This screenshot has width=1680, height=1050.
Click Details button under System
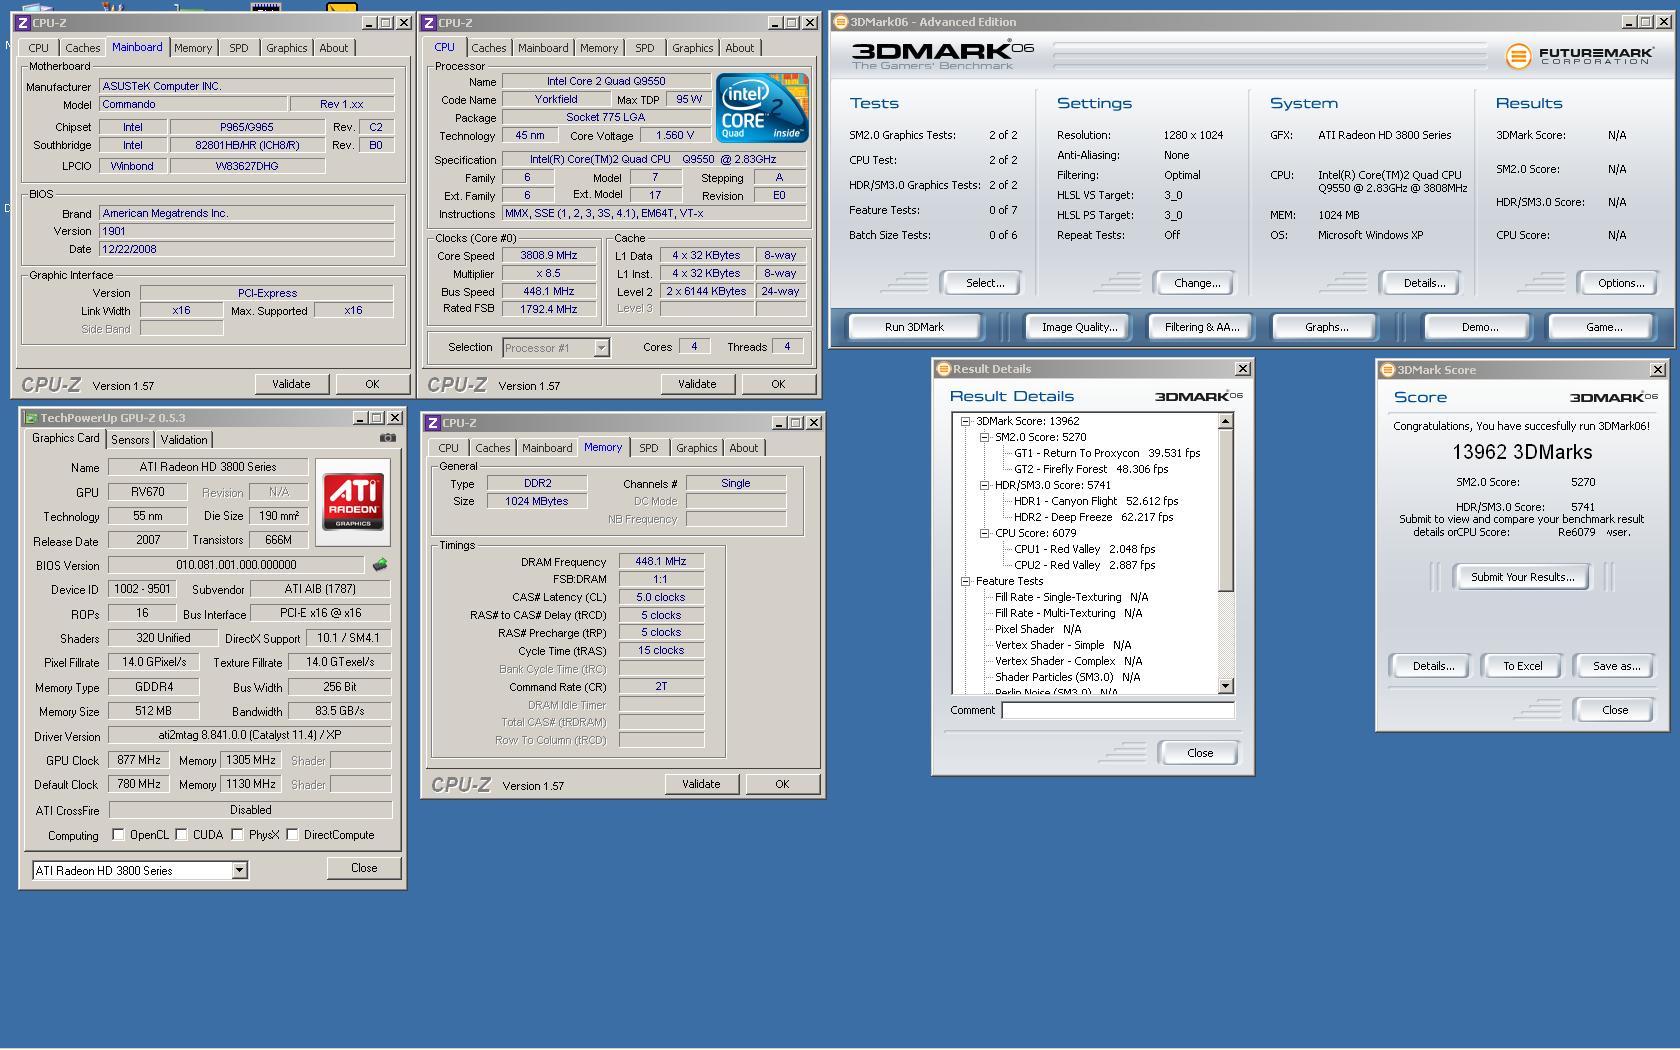tap(1423, 283)
